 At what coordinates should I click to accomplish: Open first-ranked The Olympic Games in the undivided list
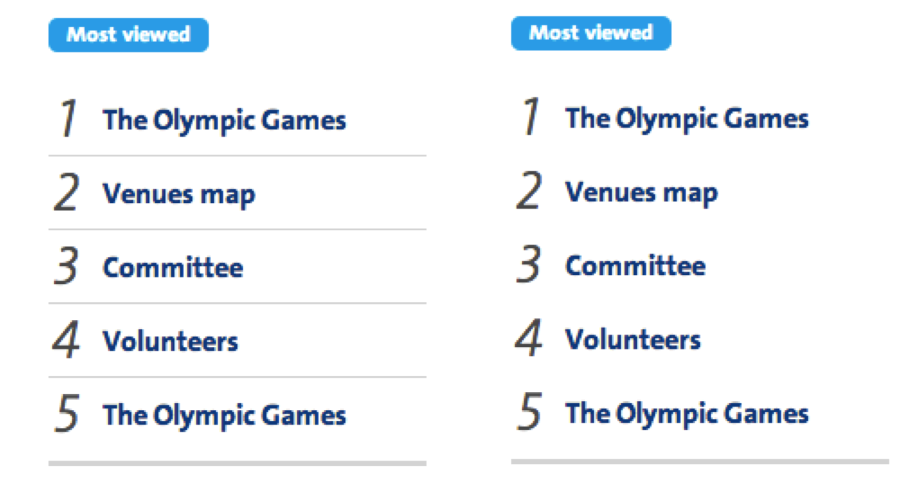[687, 119]
